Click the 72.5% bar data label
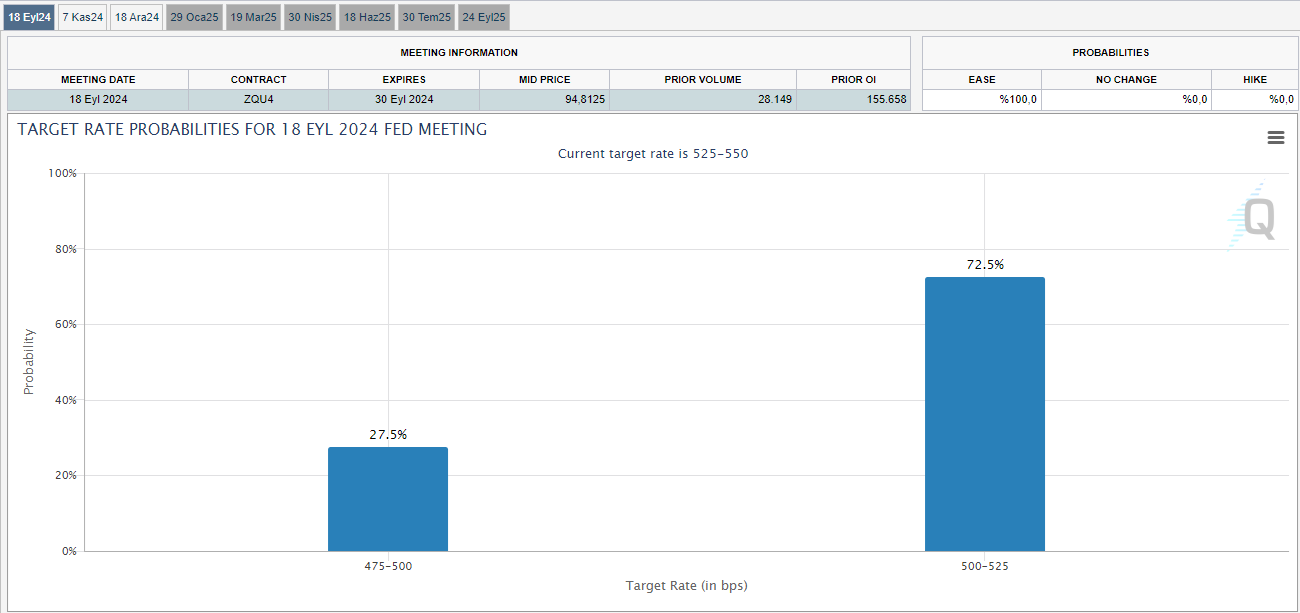 [x=984, y=265]
